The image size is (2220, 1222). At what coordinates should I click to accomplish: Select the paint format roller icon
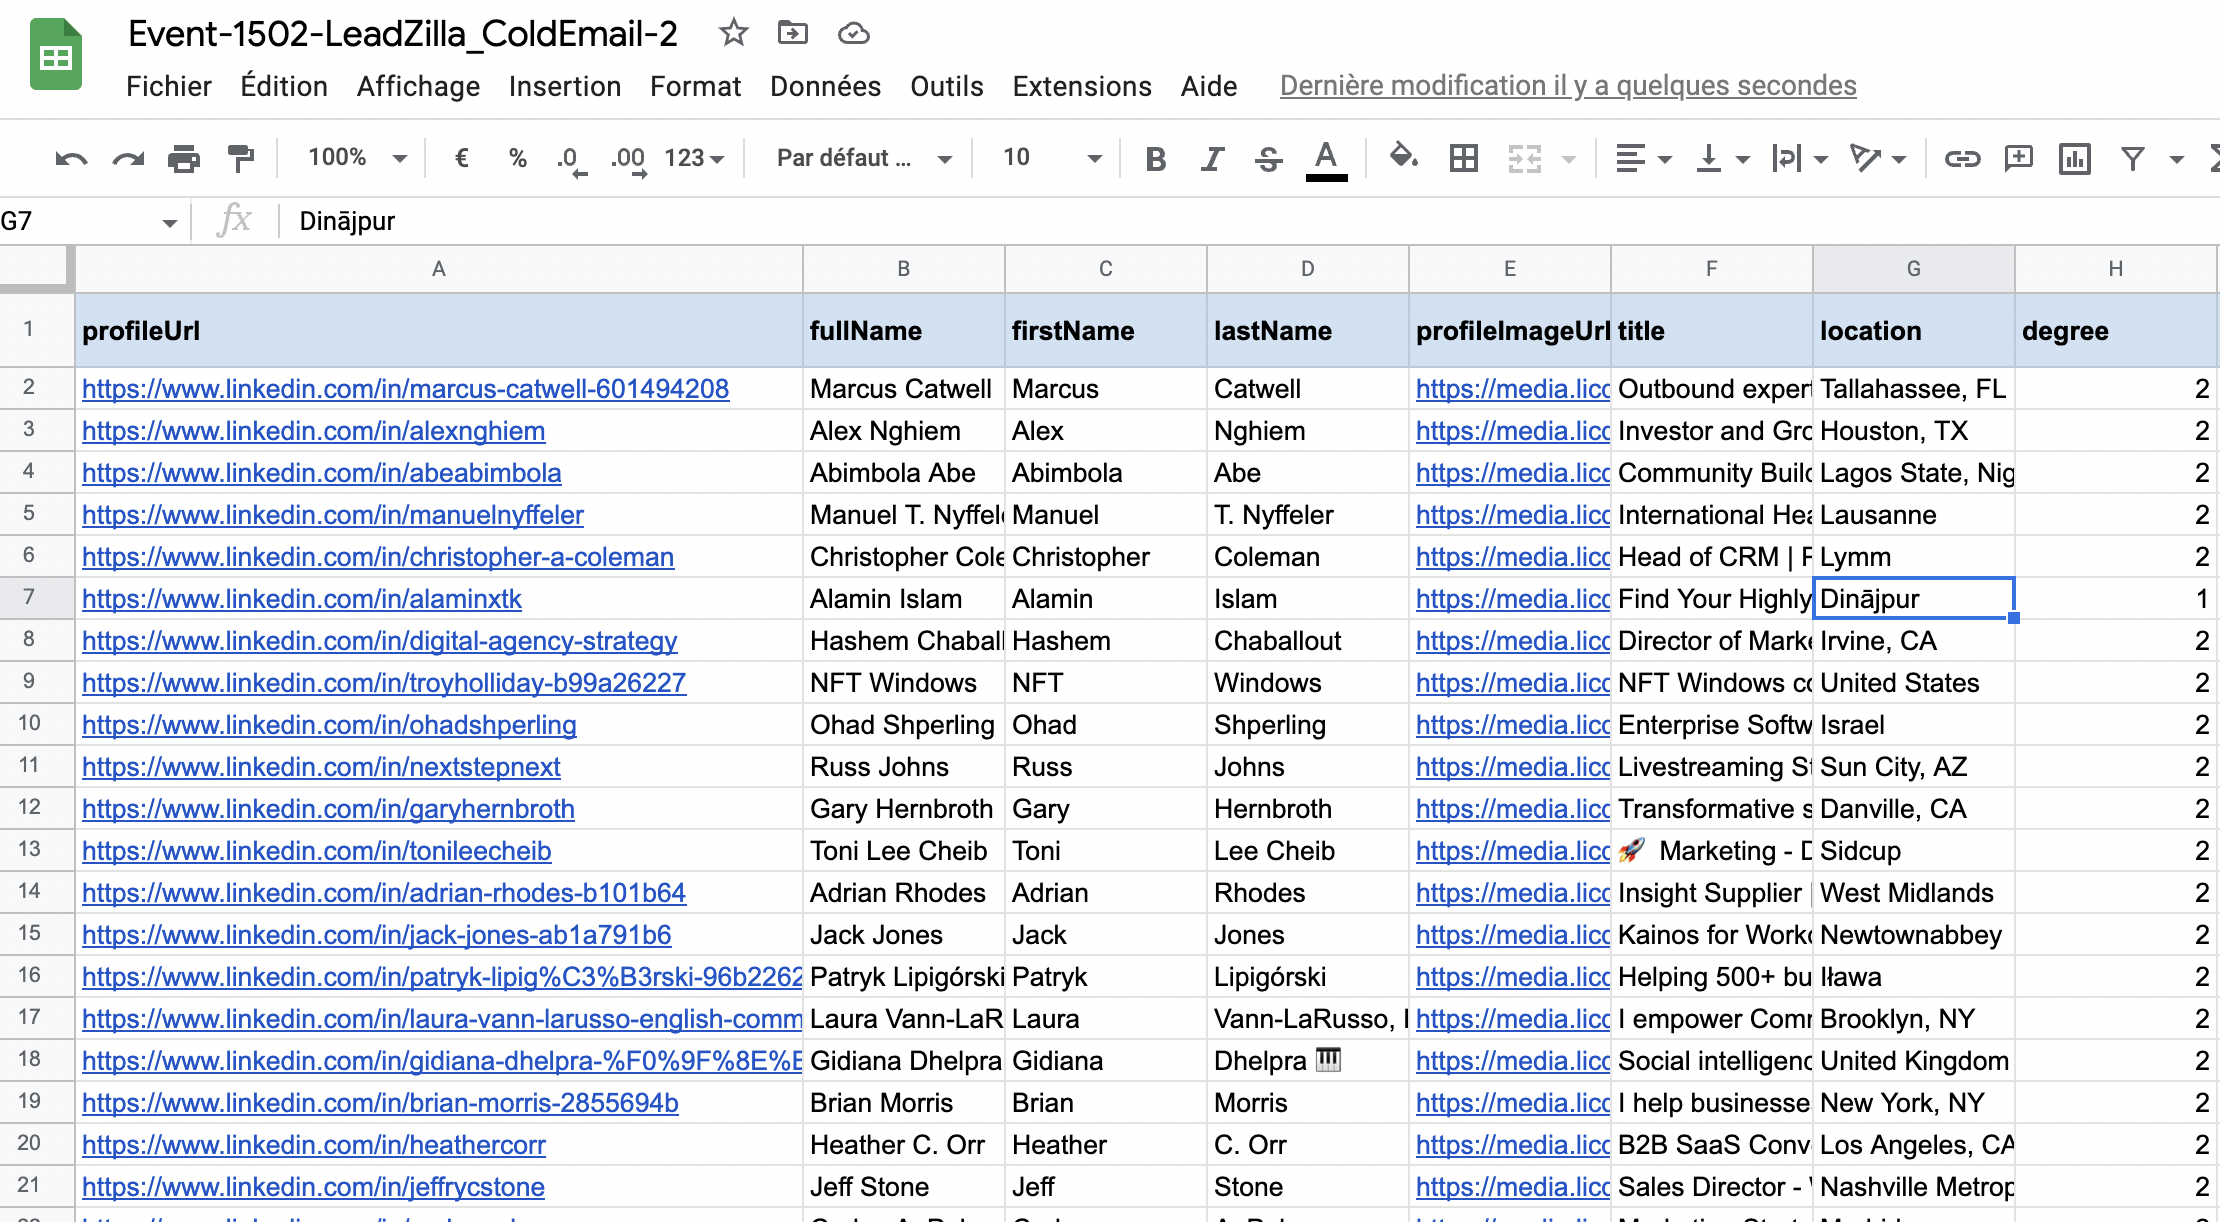241,158
